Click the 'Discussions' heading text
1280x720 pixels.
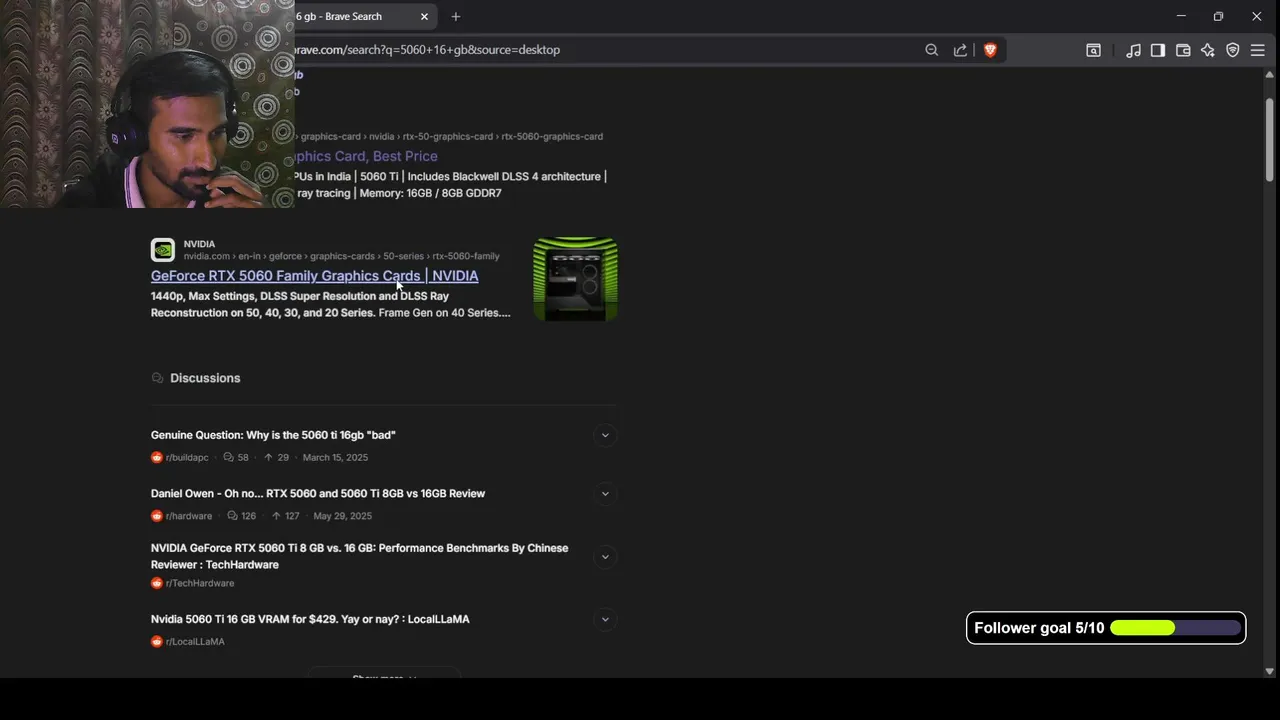pos(205,378)
